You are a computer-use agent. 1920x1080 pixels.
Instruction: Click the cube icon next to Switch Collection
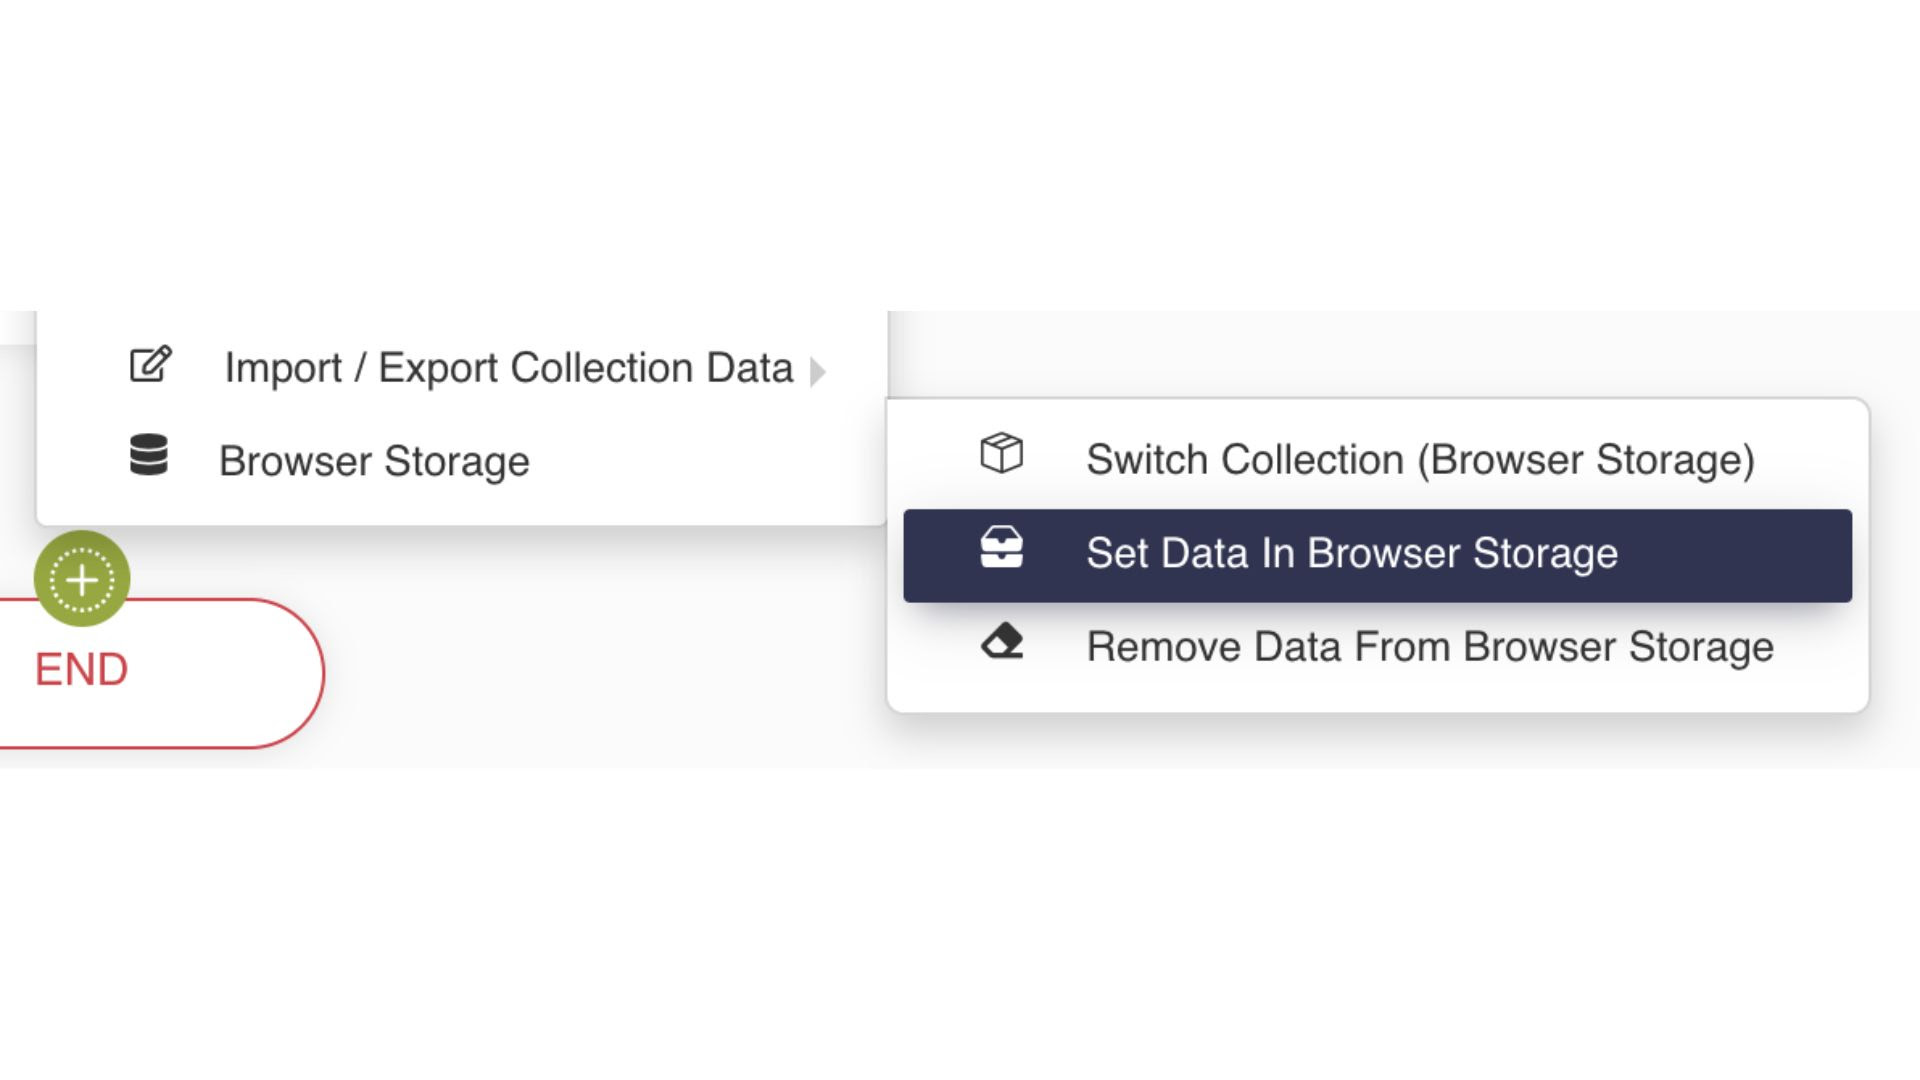pos(1001,453)
